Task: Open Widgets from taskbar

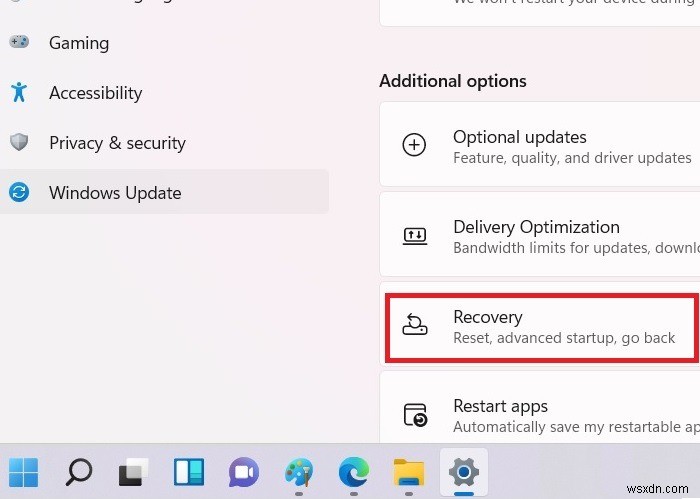Action: click(x=189, y=472)
